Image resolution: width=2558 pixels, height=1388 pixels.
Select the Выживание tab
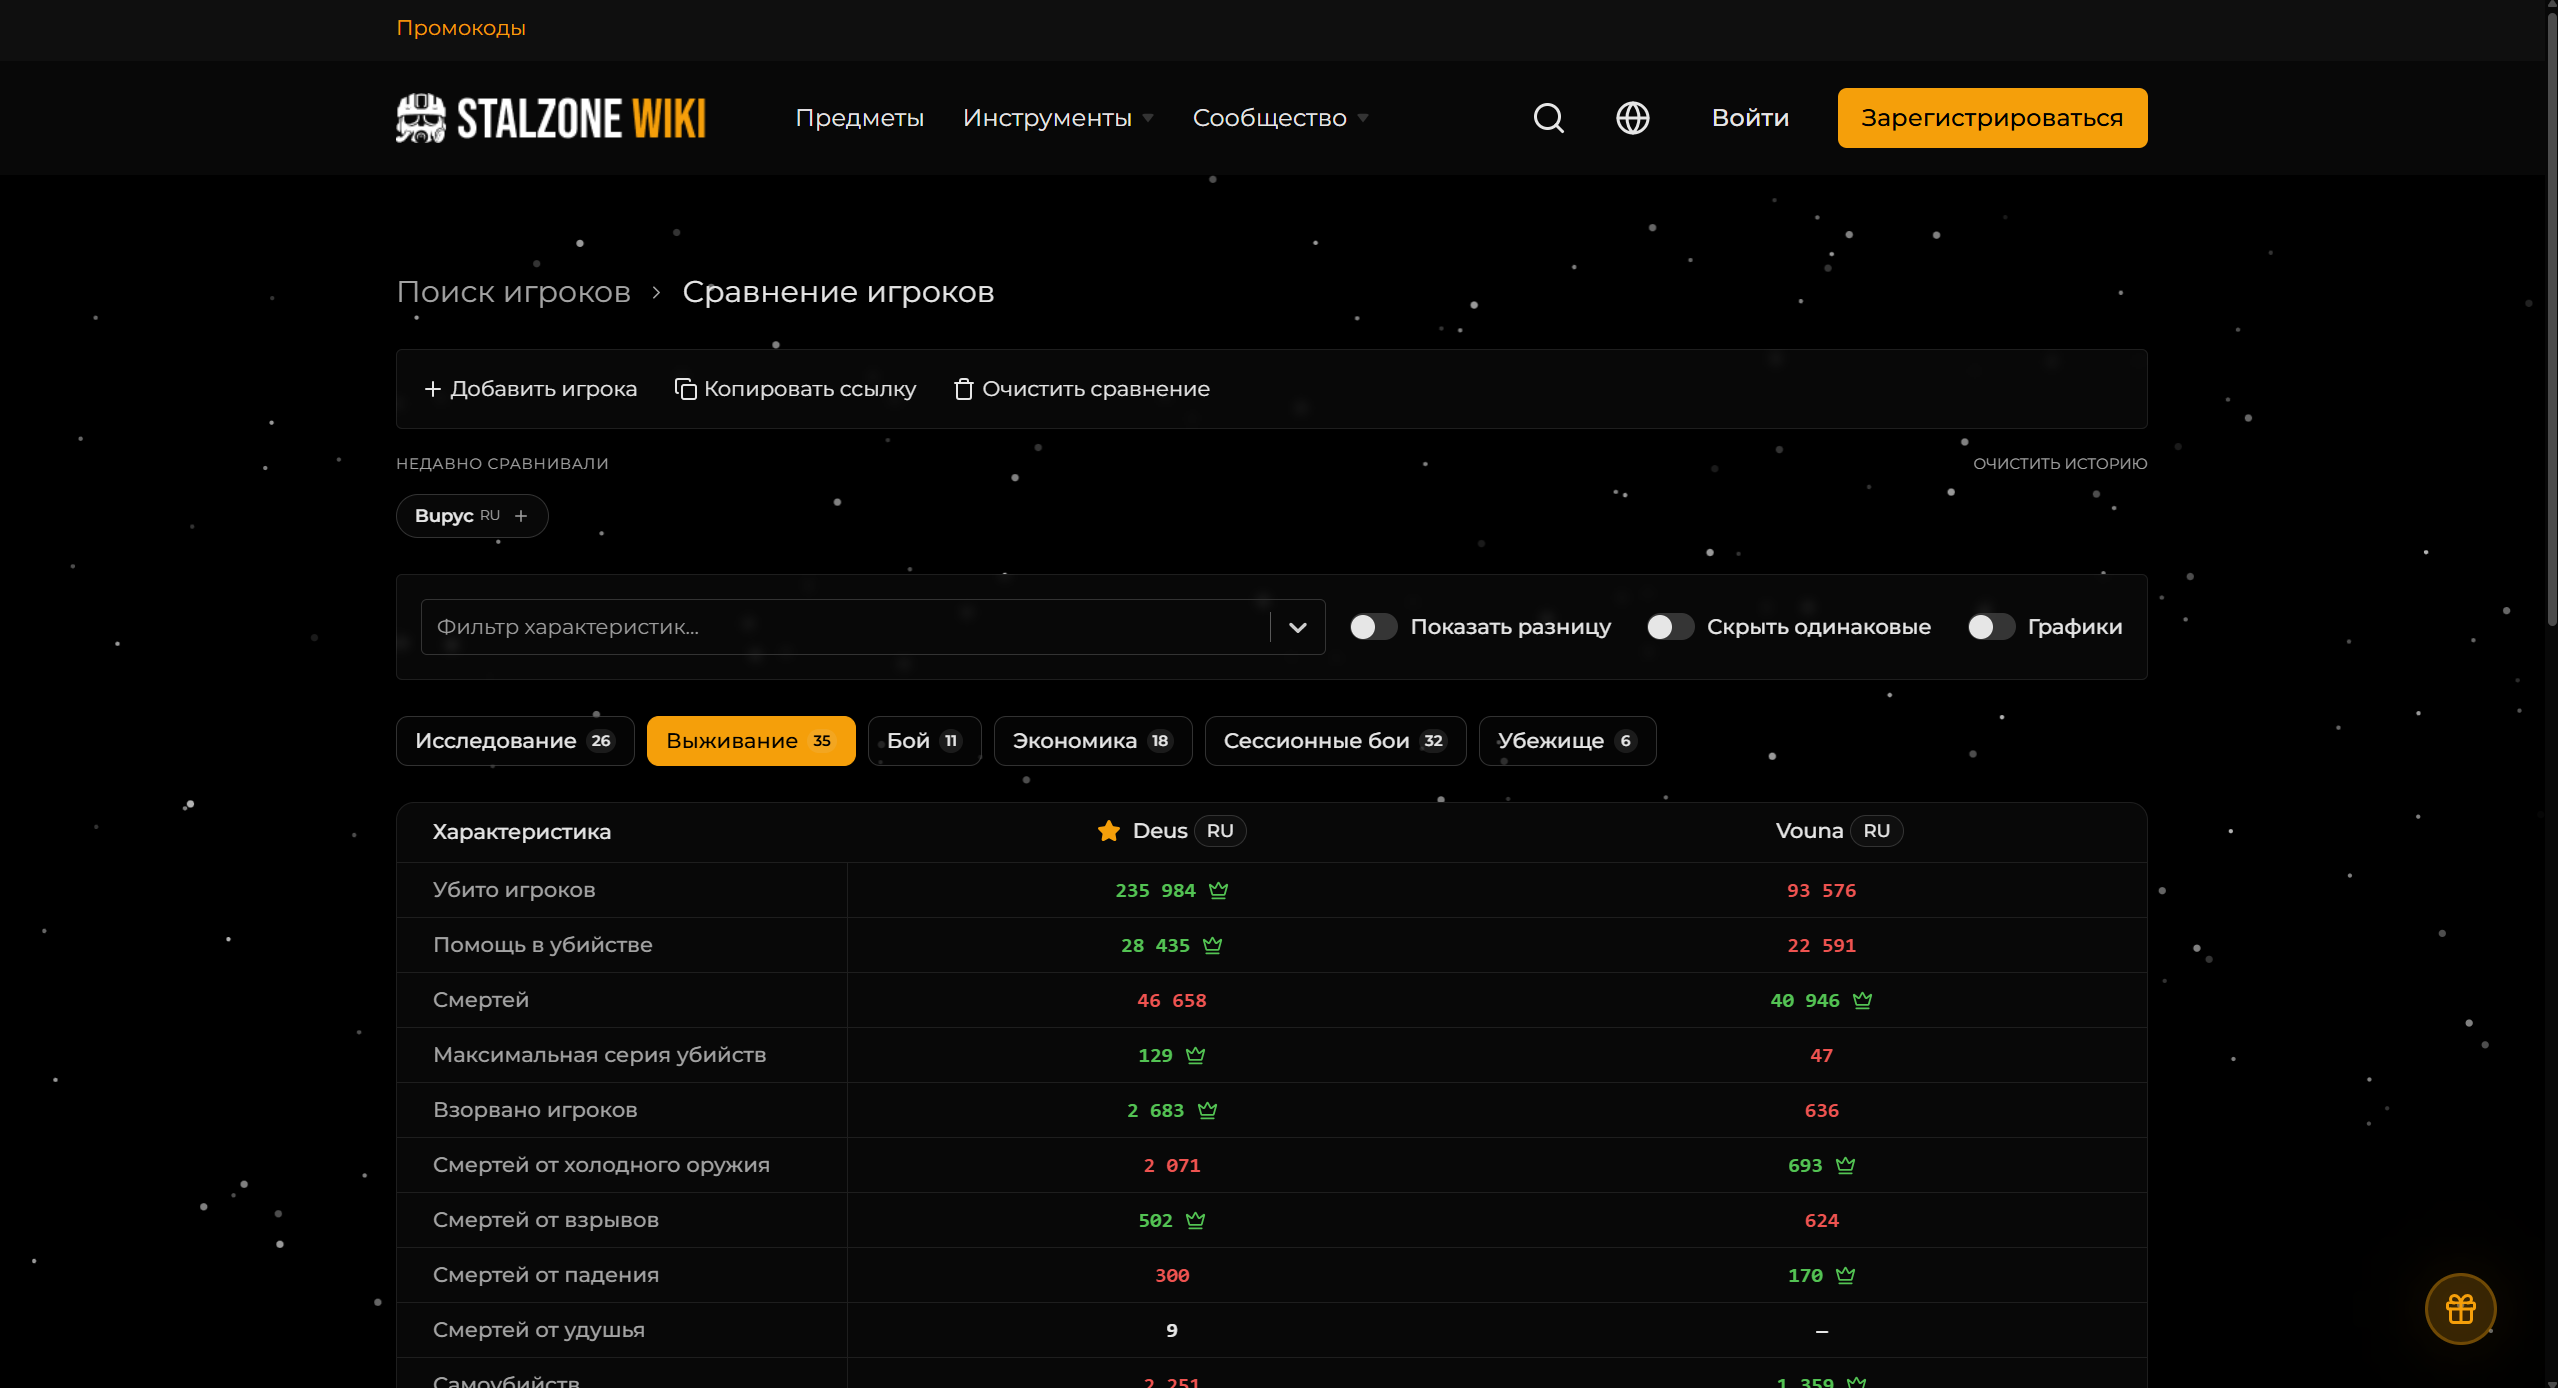pyautogui.click(x=751, y=741)
